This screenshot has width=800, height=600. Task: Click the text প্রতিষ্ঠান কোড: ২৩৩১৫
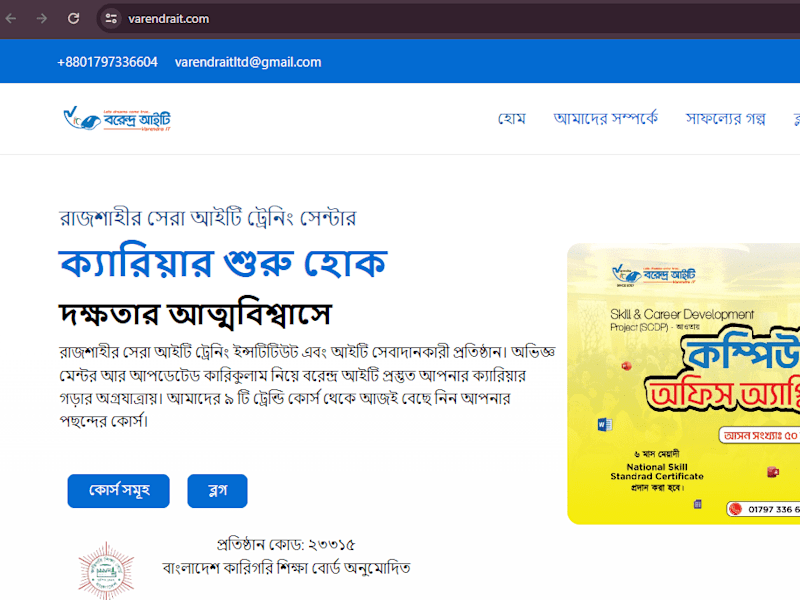click(x=286, y=544)
